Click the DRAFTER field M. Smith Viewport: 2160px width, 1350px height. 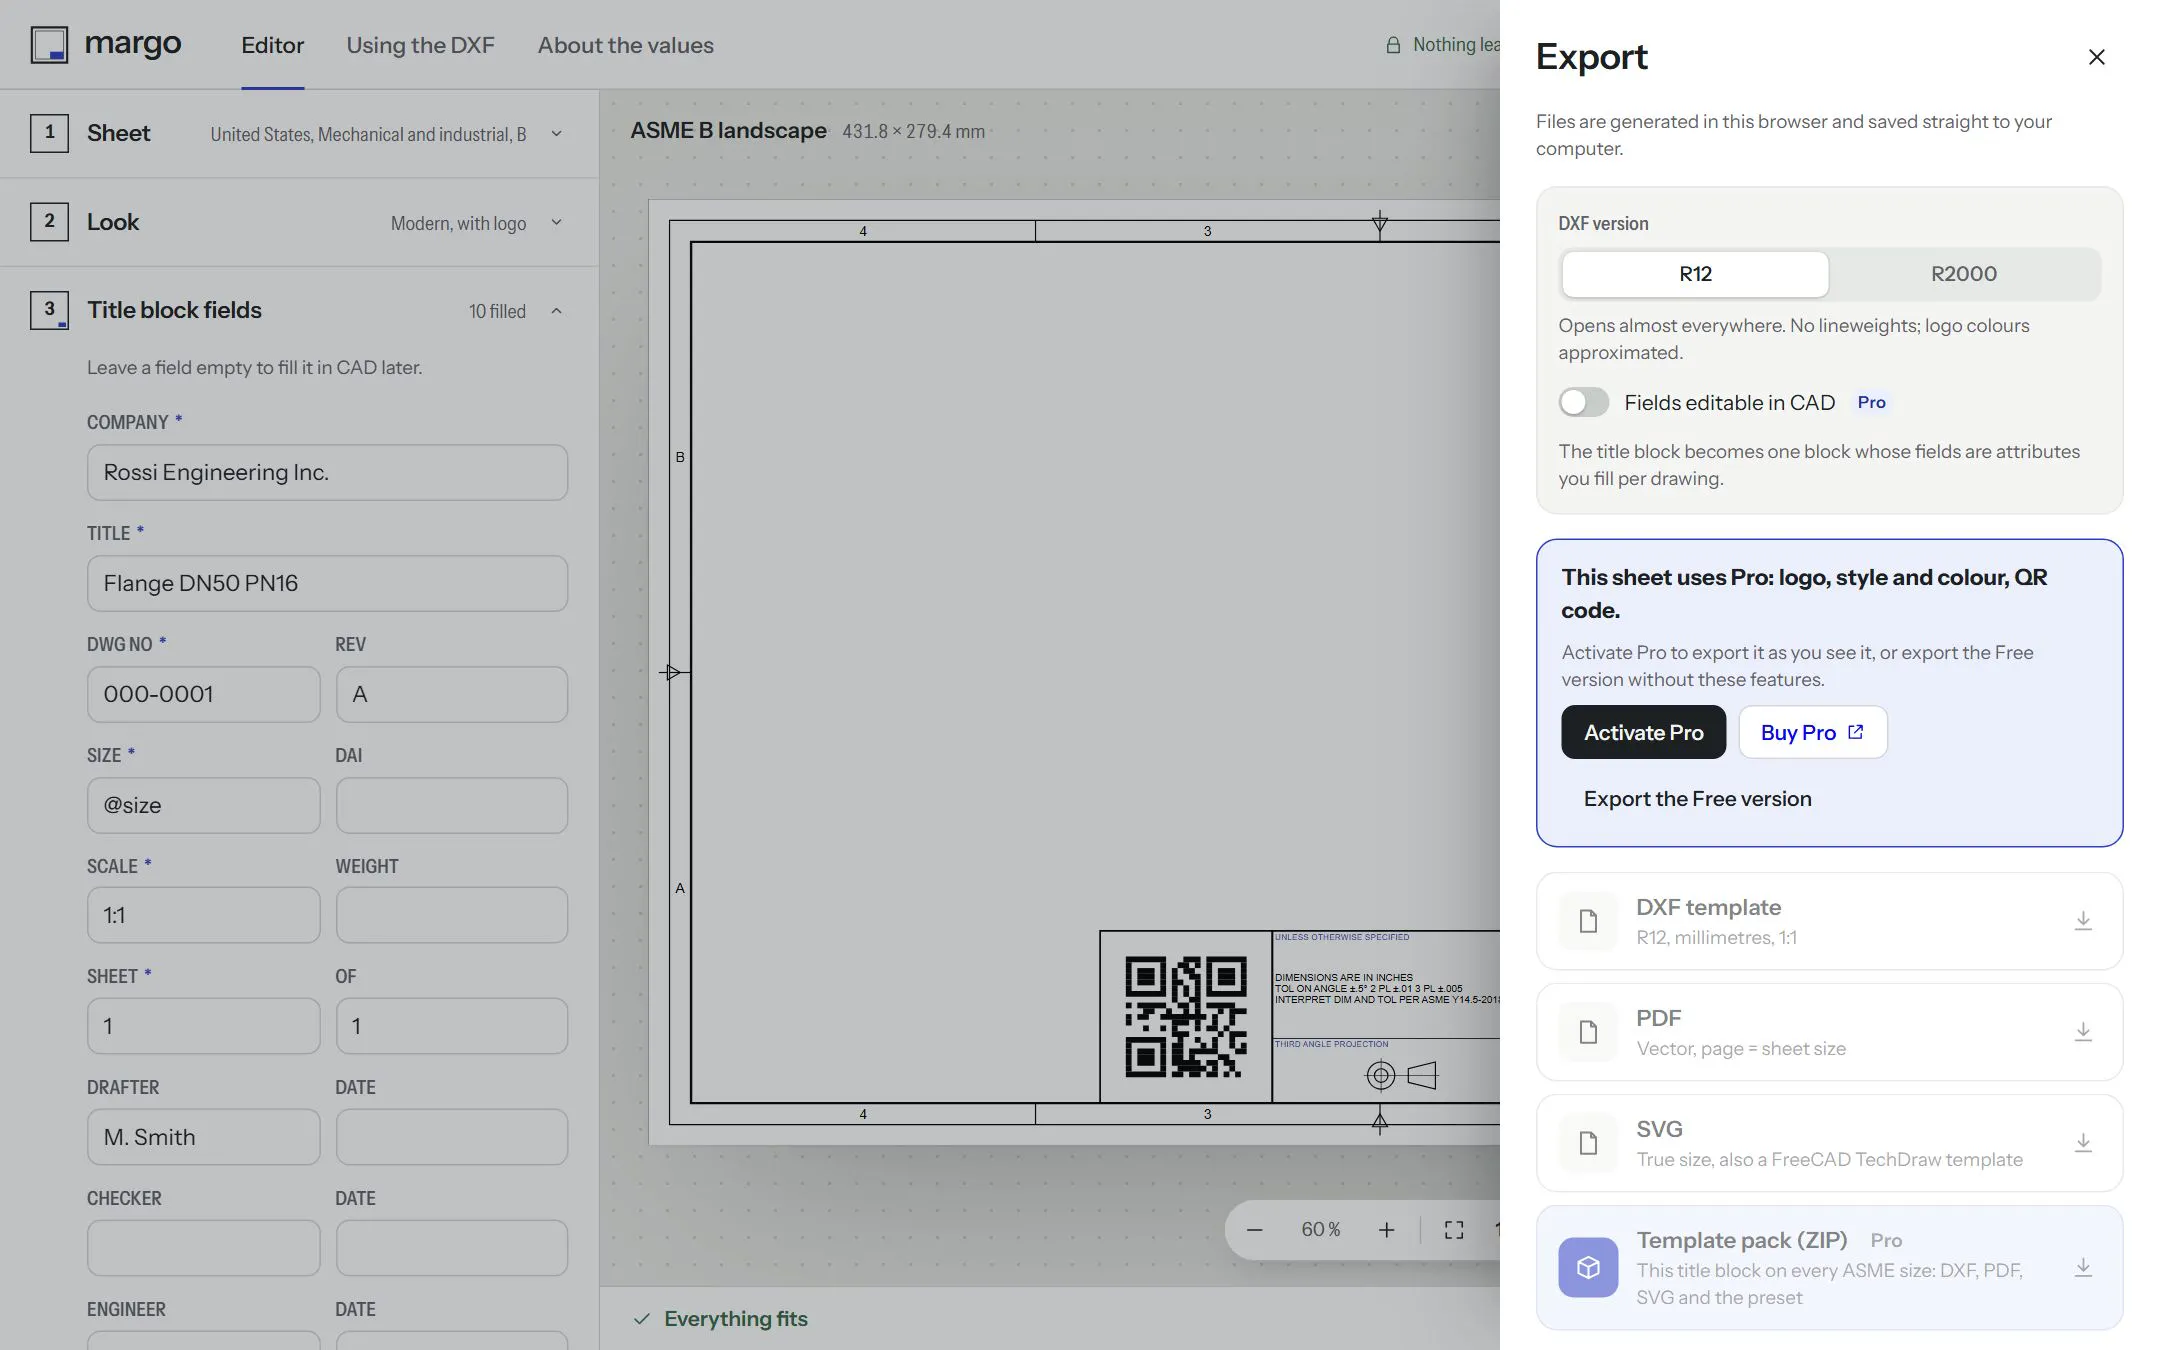pyautogui.click(x=203, y=1137)
